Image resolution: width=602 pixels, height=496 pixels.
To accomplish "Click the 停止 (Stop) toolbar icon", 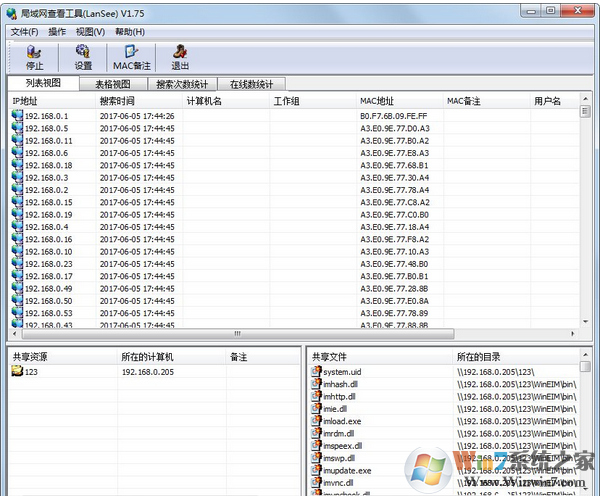I will tap(33, 54).
